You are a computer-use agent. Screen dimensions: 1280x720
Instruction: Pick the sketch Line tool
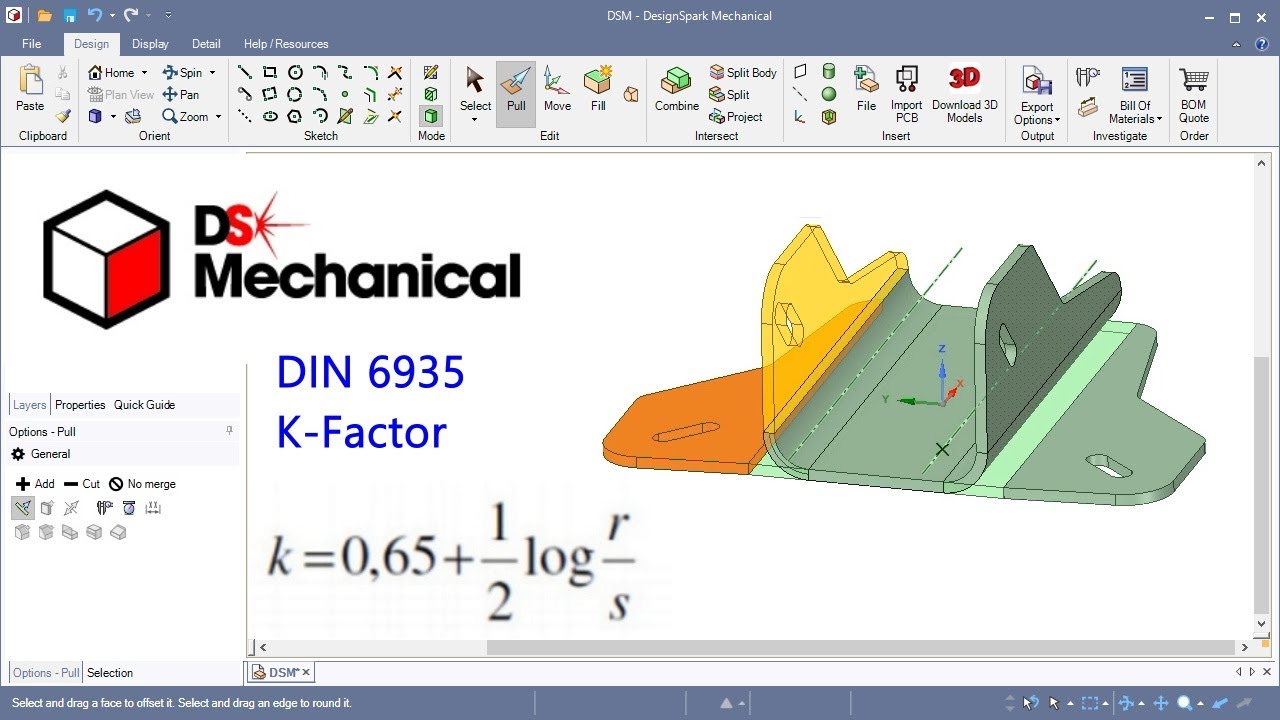(x=245, y=72)
